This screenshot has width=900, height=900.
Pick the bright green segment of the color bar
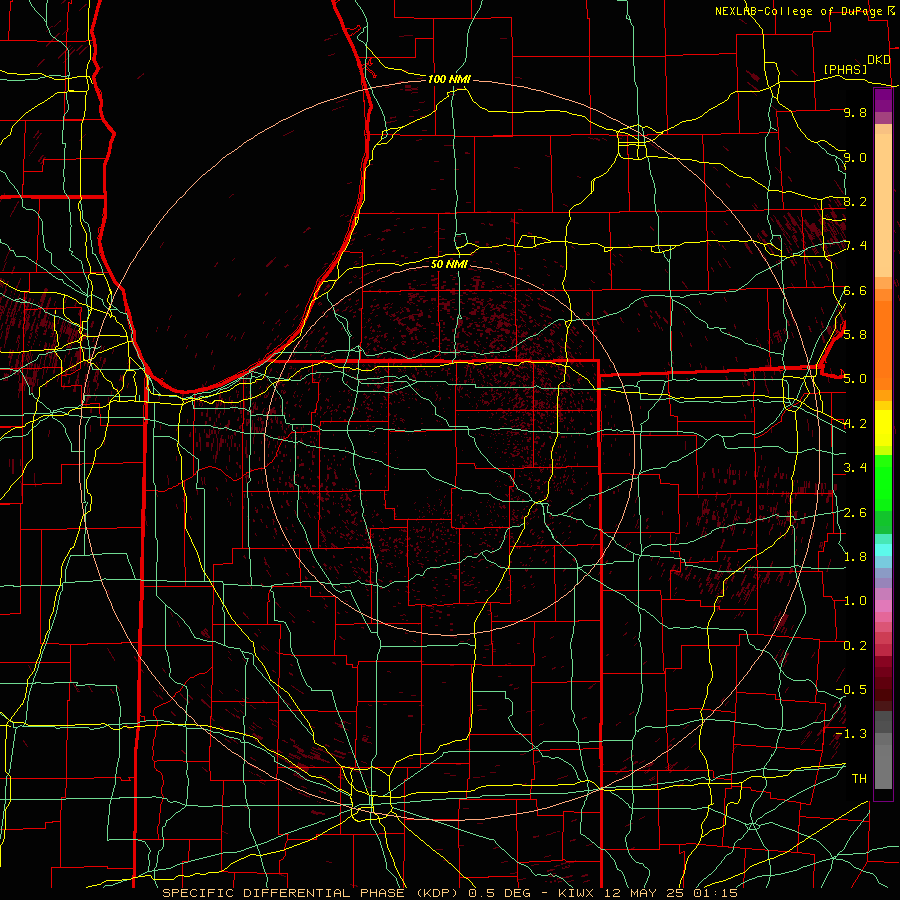point(883,483)
